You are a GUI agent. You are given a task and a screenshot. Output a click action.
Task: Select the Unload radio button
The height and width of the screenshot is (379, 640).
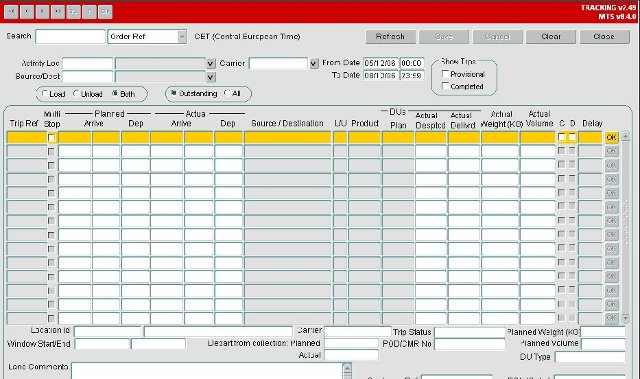pos(76,94)
